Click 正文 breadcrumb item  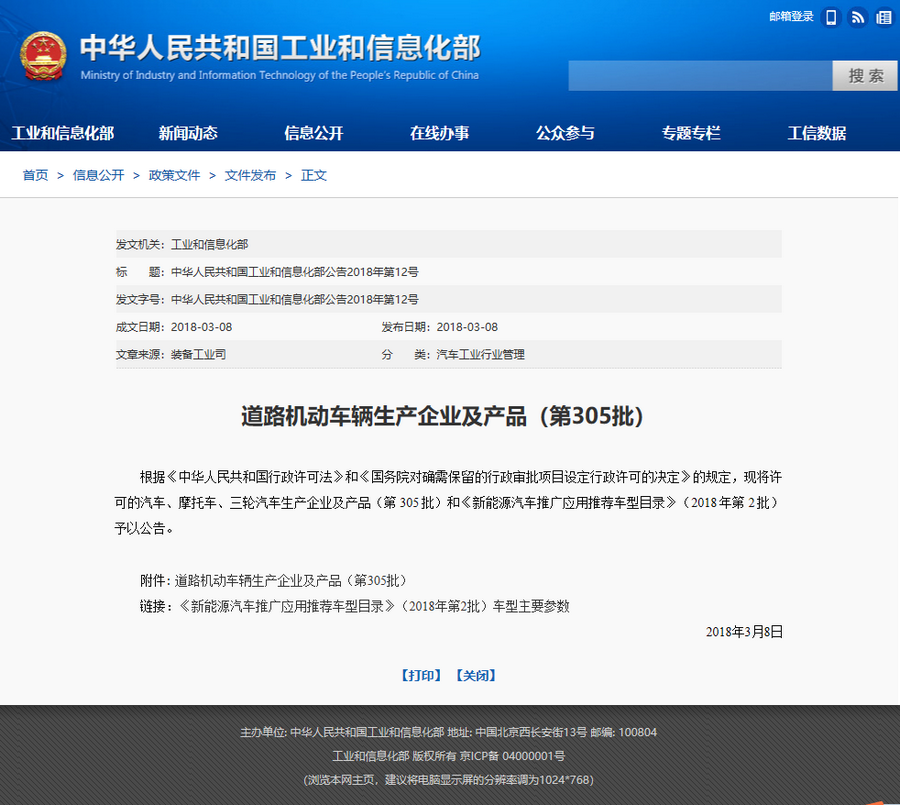tap(314, 175)
